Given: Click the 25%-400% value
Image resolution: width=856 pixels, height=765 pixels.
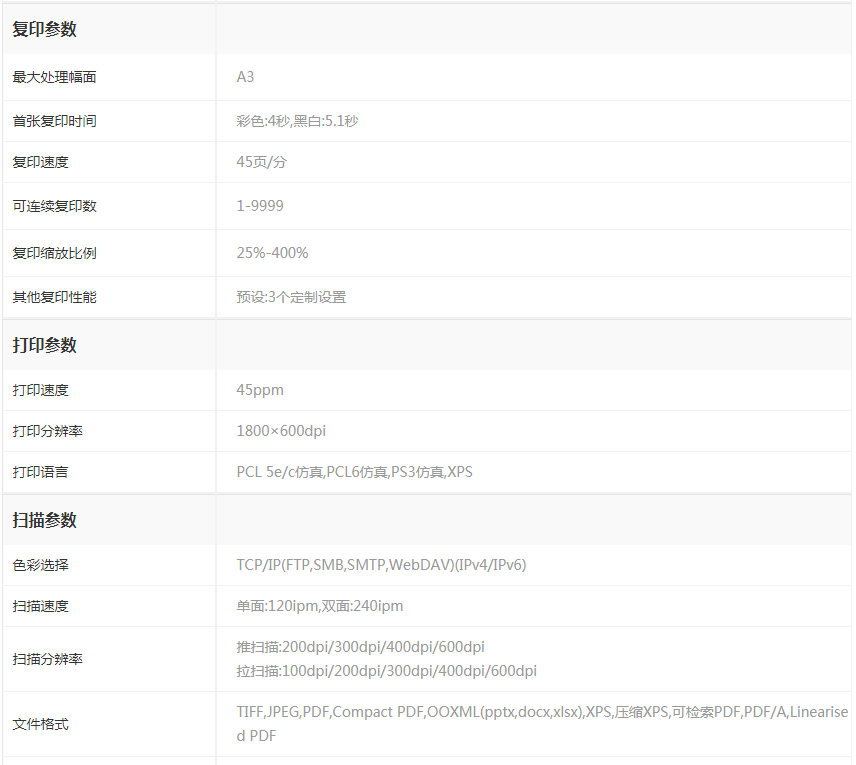Looking at the screenshot, I should tap(272, 253).
